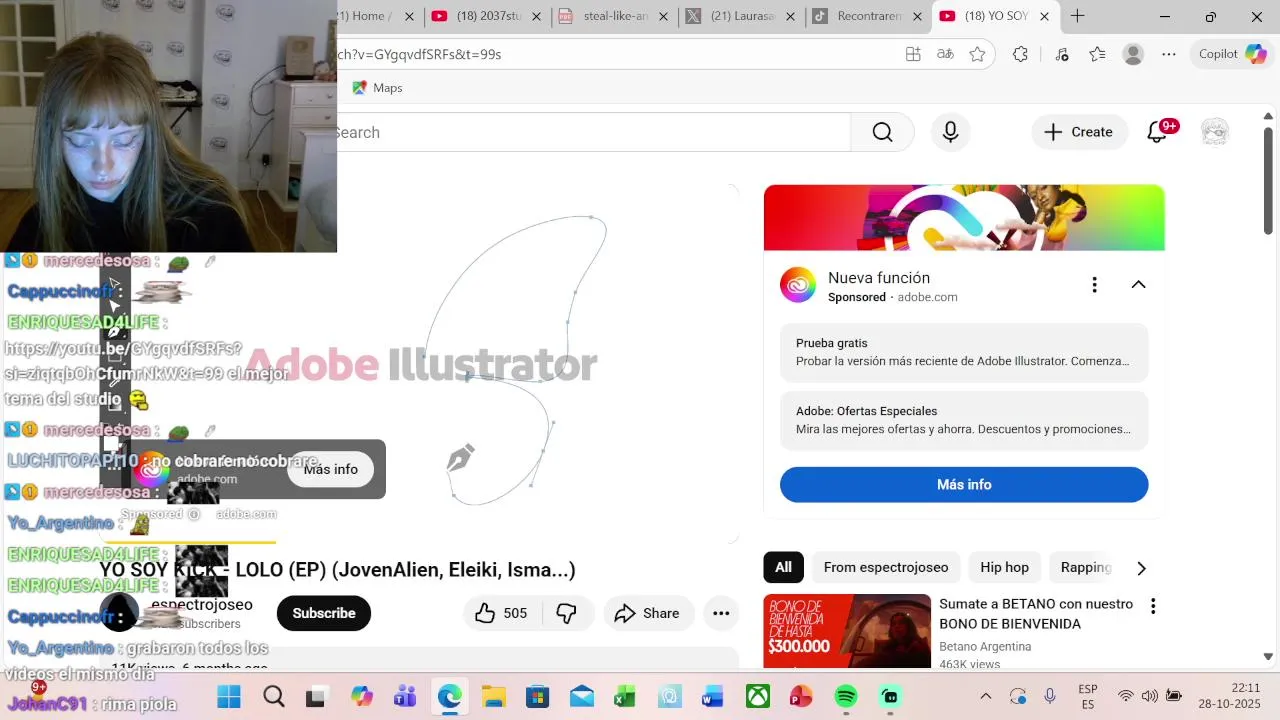1280x720 pixels.
Task: Open Edge extensions puzzle icon
Action: pyautogui.click(x=1020, y=54)
